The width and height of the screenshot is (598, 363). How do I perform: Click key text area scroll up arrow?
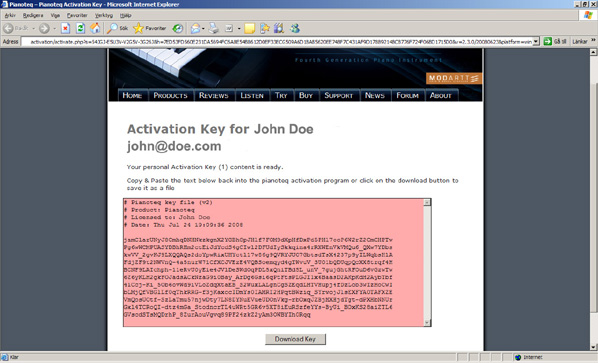(x=427, y=202)
